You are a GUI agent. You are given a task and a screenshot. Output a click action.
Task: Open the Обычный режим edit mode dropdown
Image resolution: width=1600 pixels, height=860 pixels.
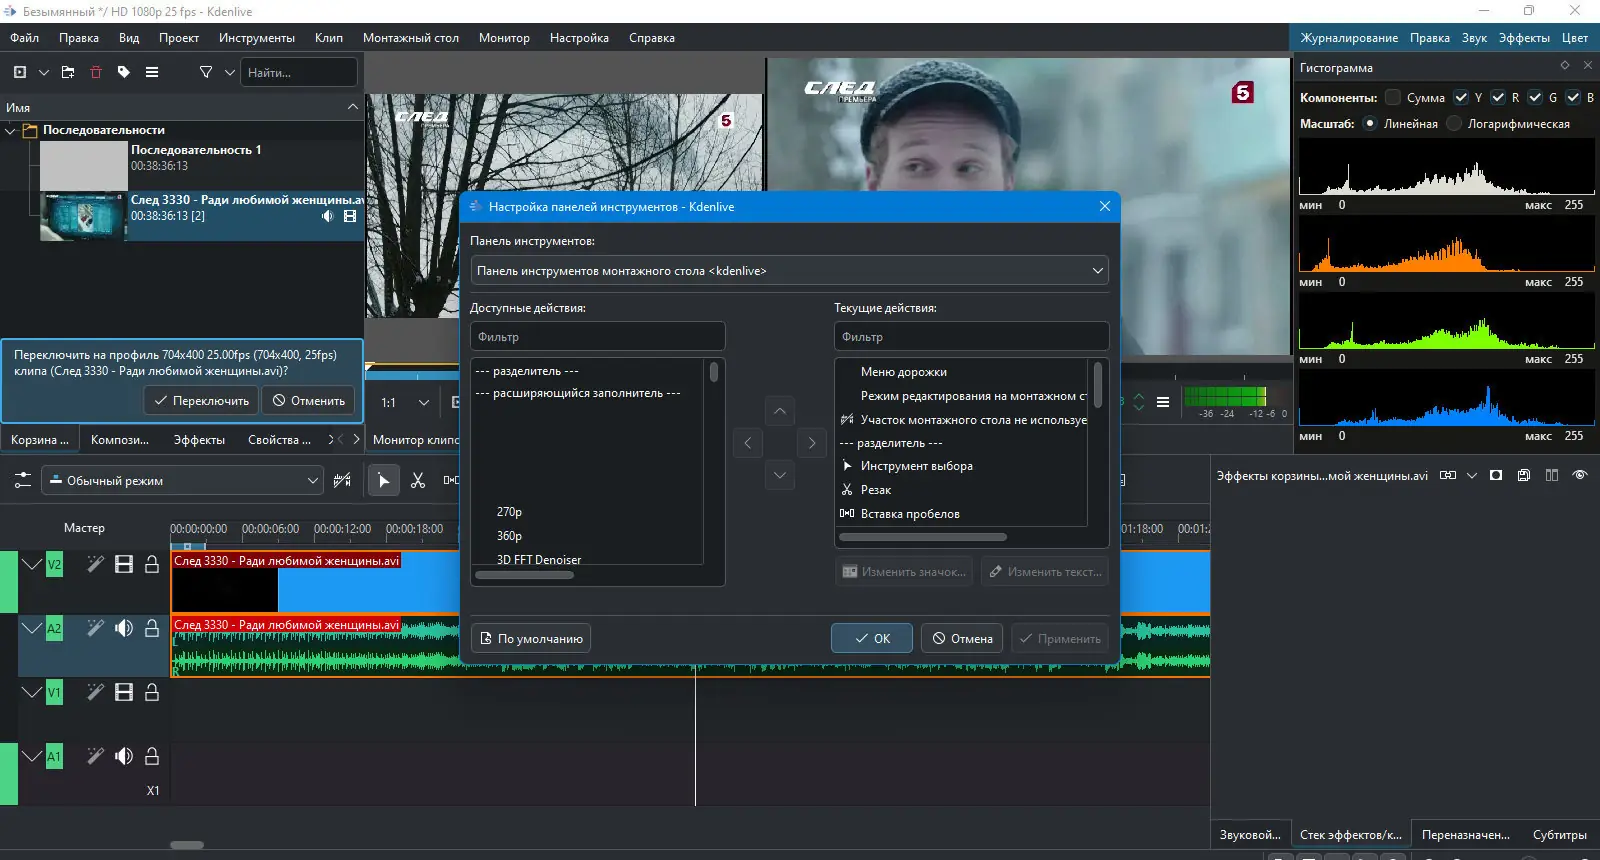184,481
